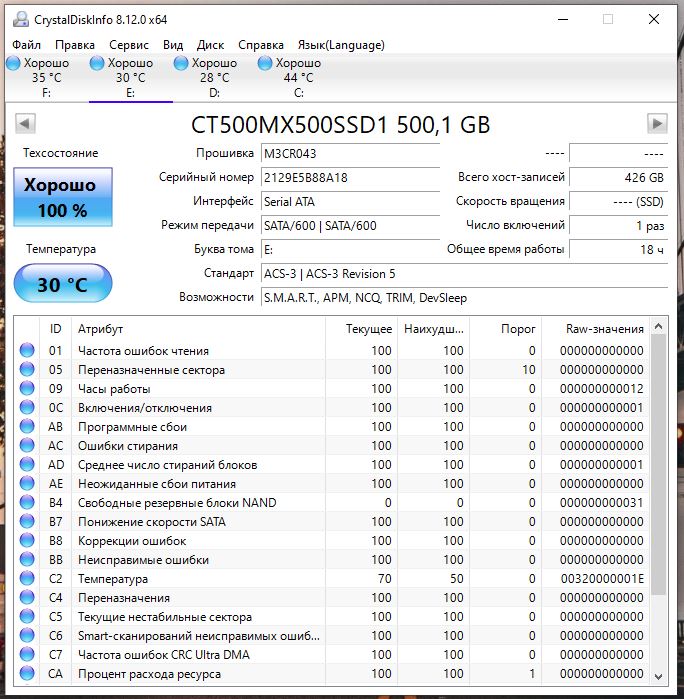Click status orb for attribute C7 row
Viewport: 684px width, 699px height.
(x=27, y=654)
